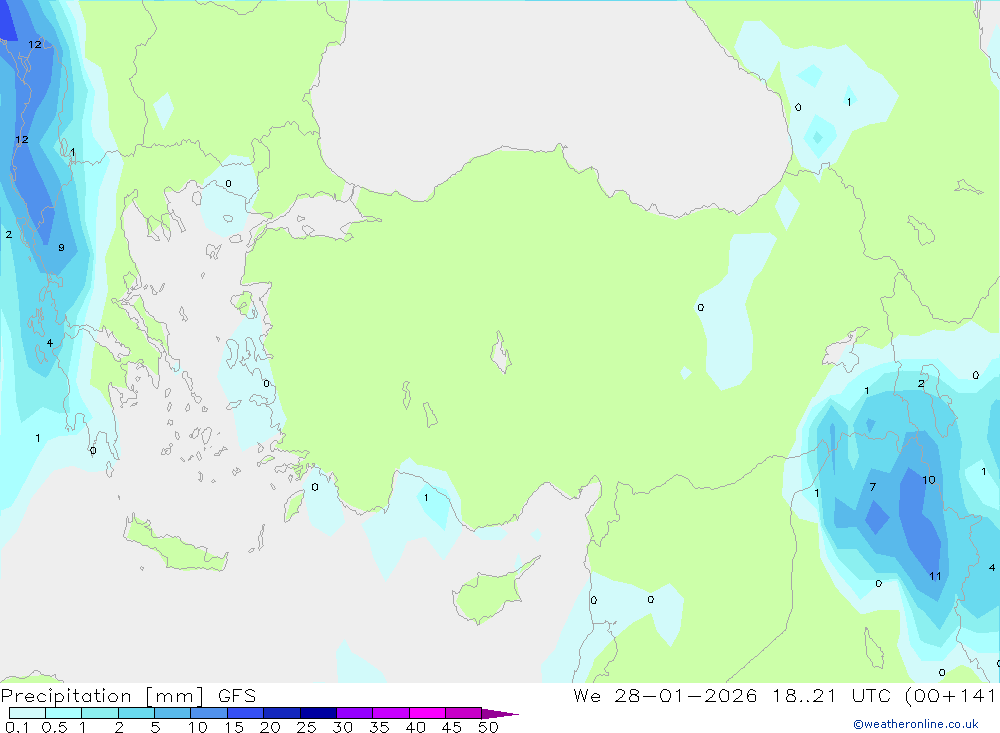Click the 'Precipitation [mm] GFS' title text
1000x733 pixels.
[128, 696]
